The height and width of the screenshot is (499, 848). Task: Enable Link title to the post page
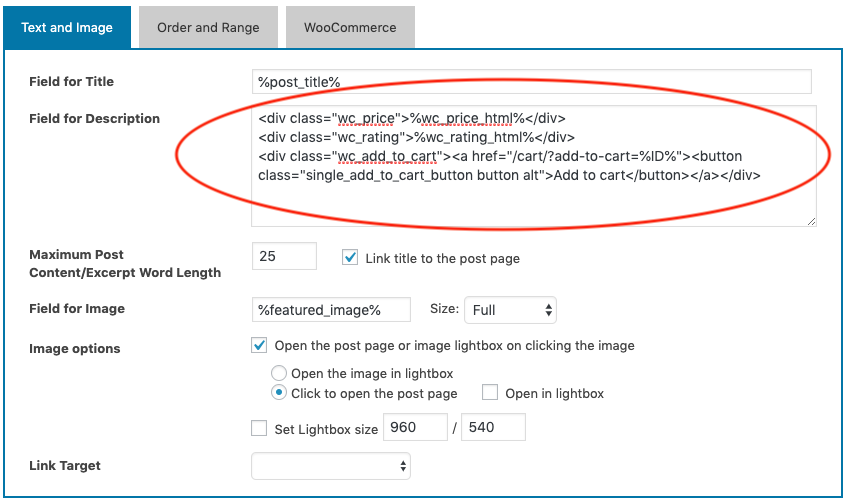(350, 257)
